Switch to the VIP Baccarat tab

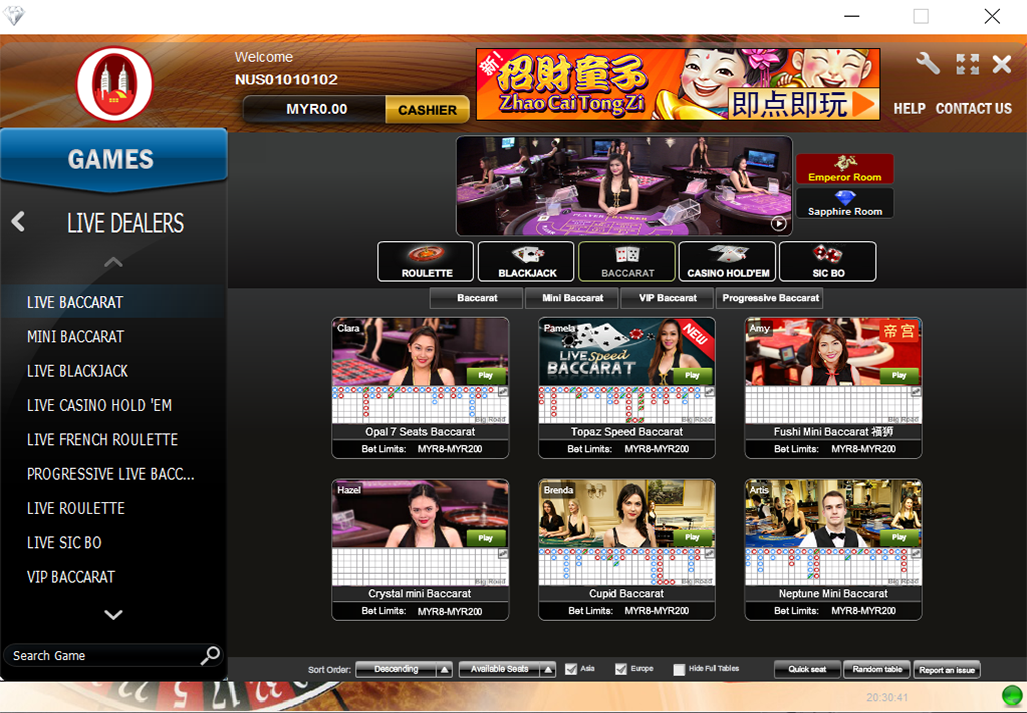pyautogui.click(x=668, y=298)
